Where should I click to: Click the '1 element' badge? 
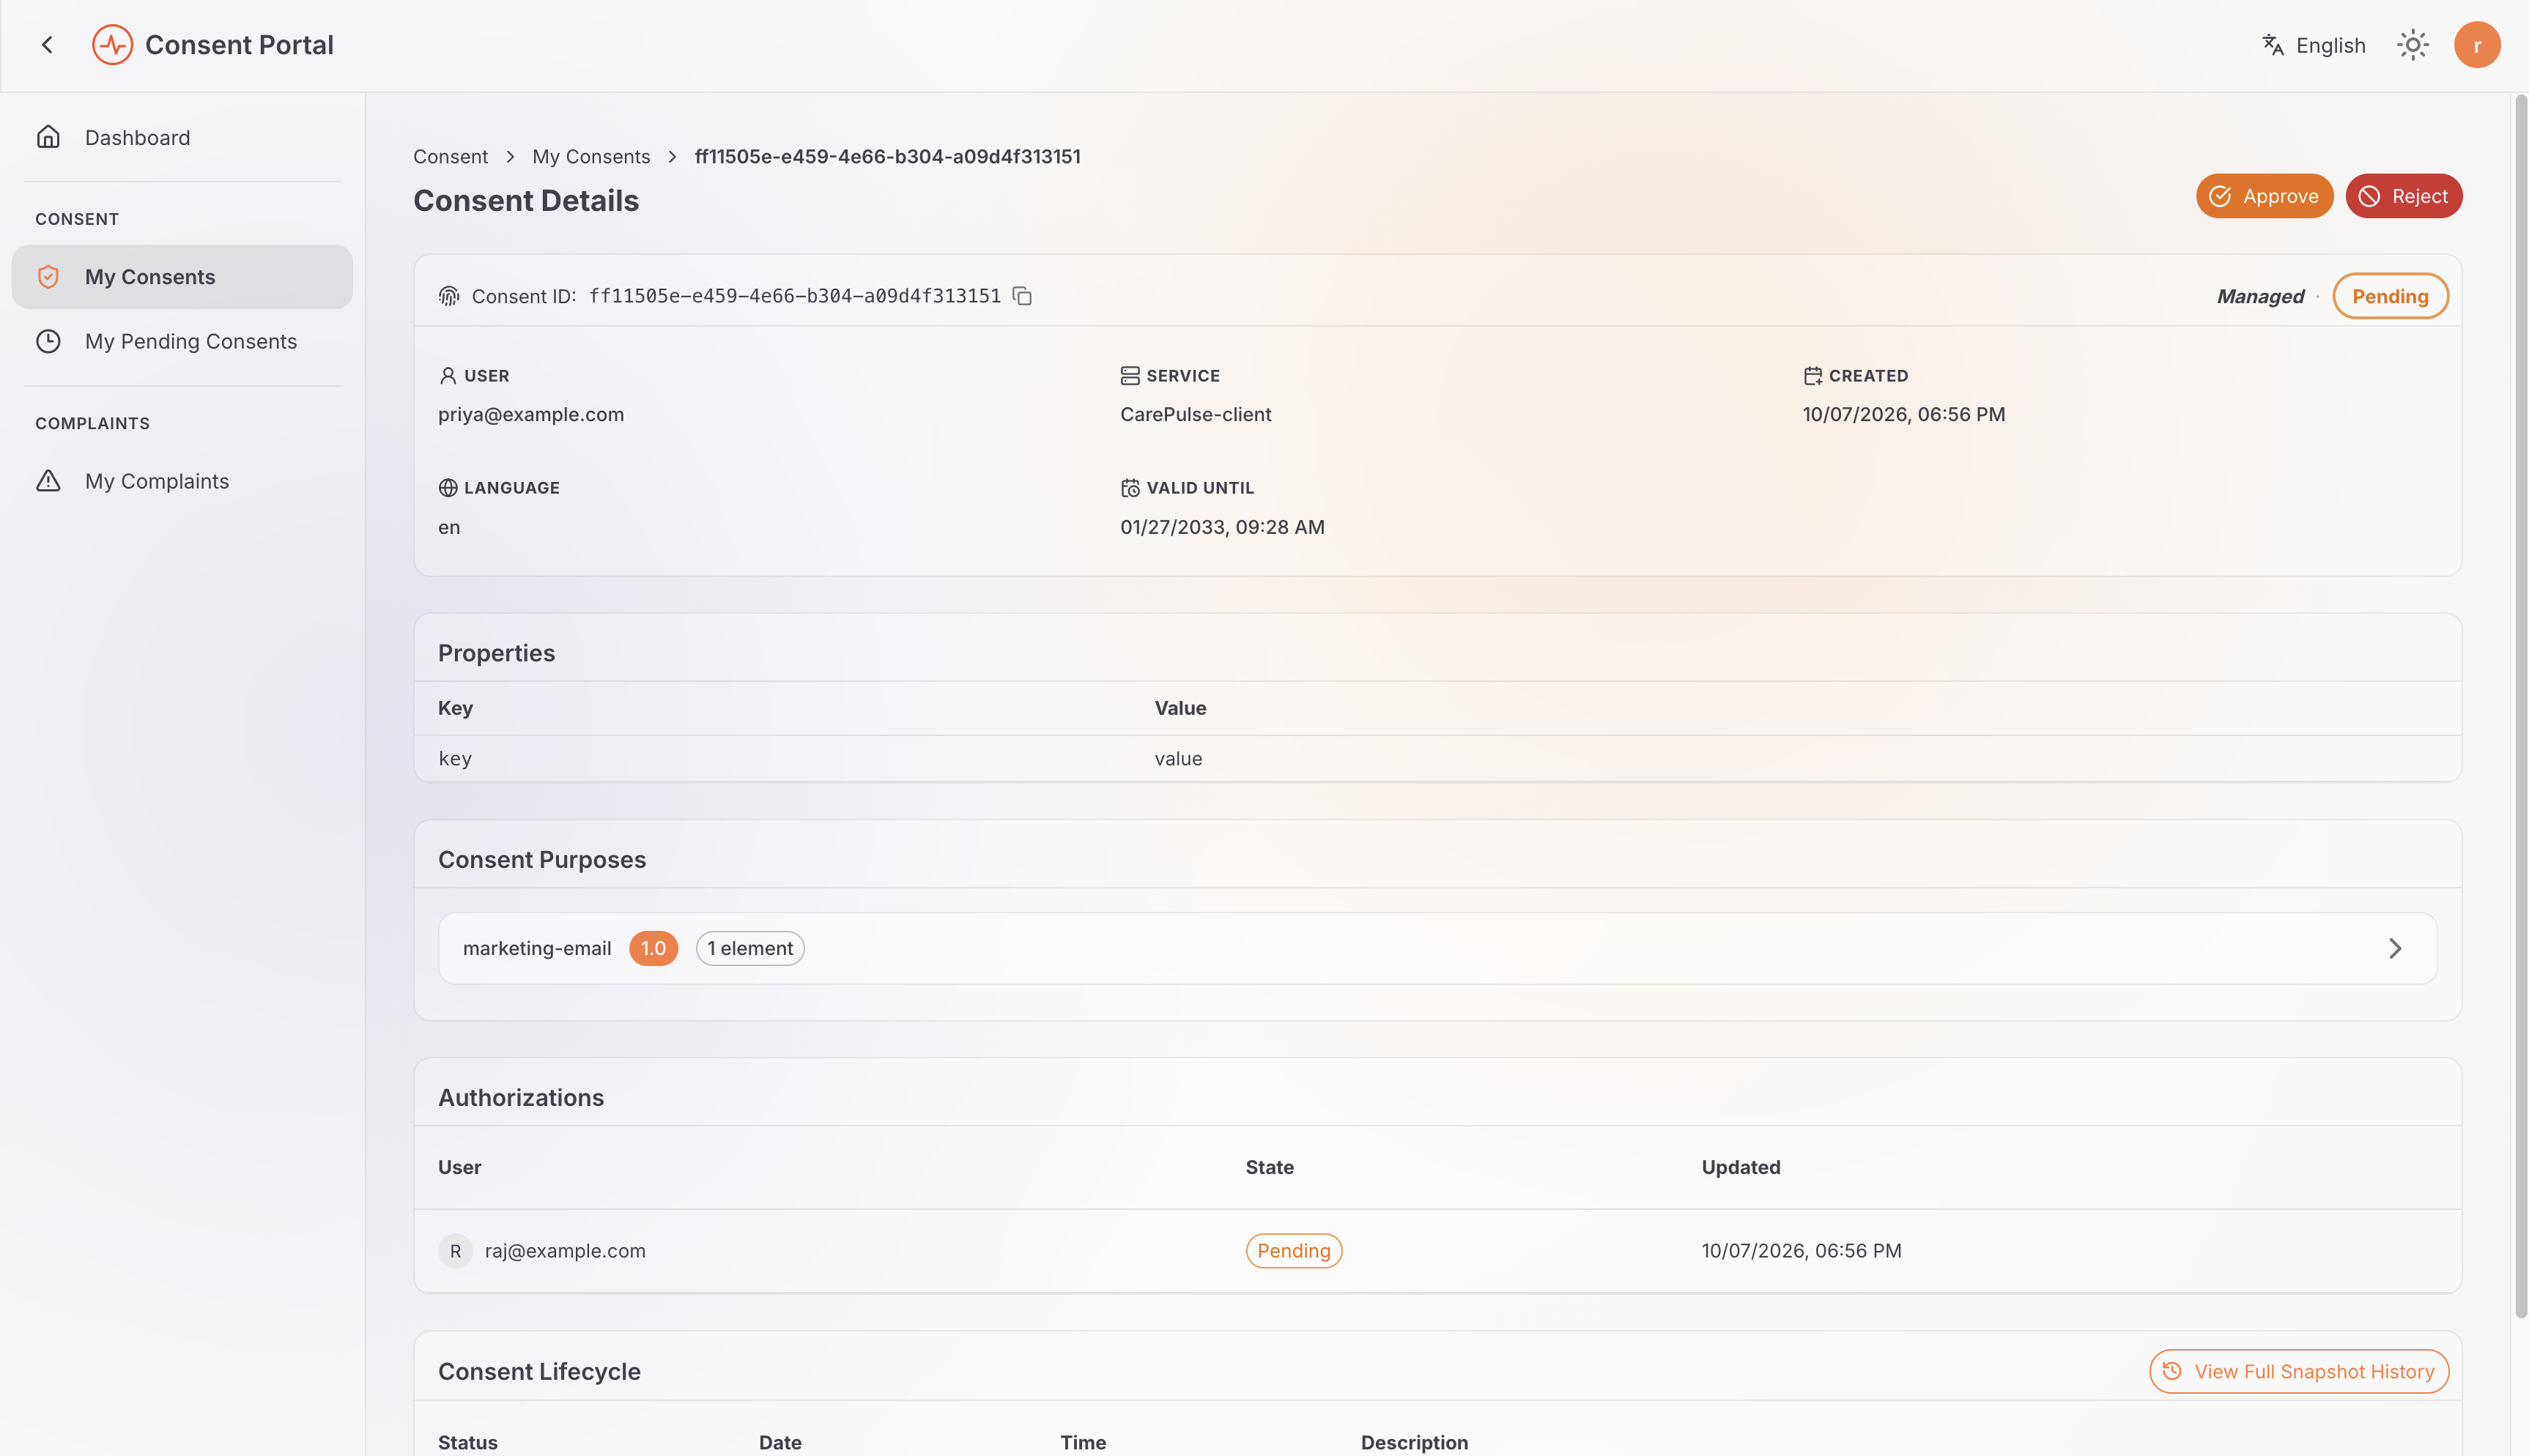(x=750, y=948)
